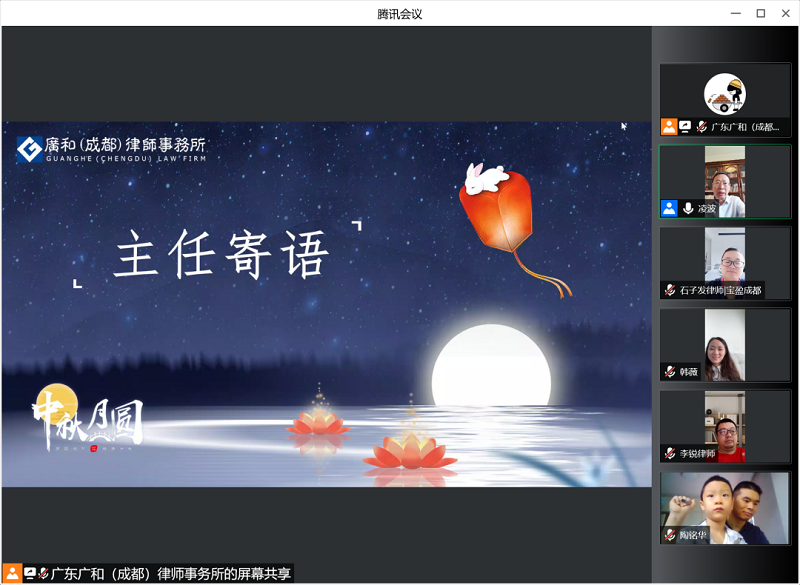
Task: Click the blue user icon on 凌波 tile
Action: 669,208
